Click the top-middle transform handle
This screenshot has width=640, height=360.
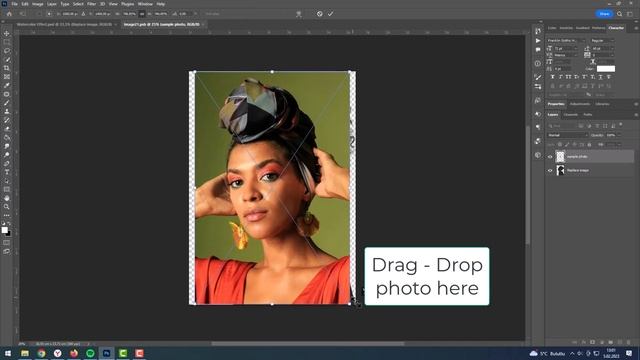[x=272, y=72]
